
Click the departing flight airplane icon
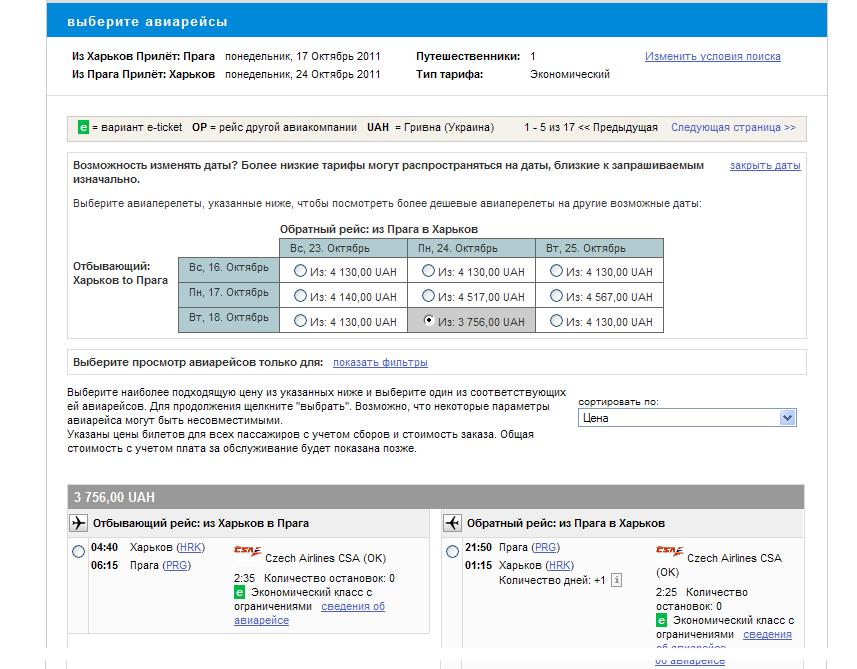point(79,523)
